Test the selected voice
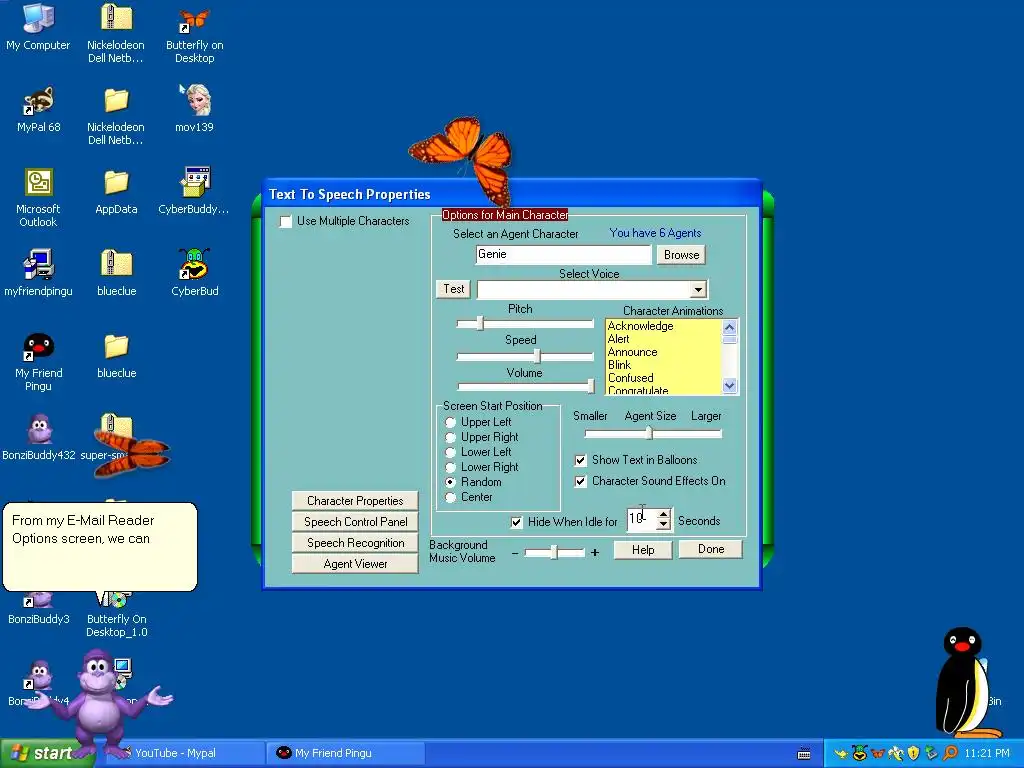 coord(453,289)
